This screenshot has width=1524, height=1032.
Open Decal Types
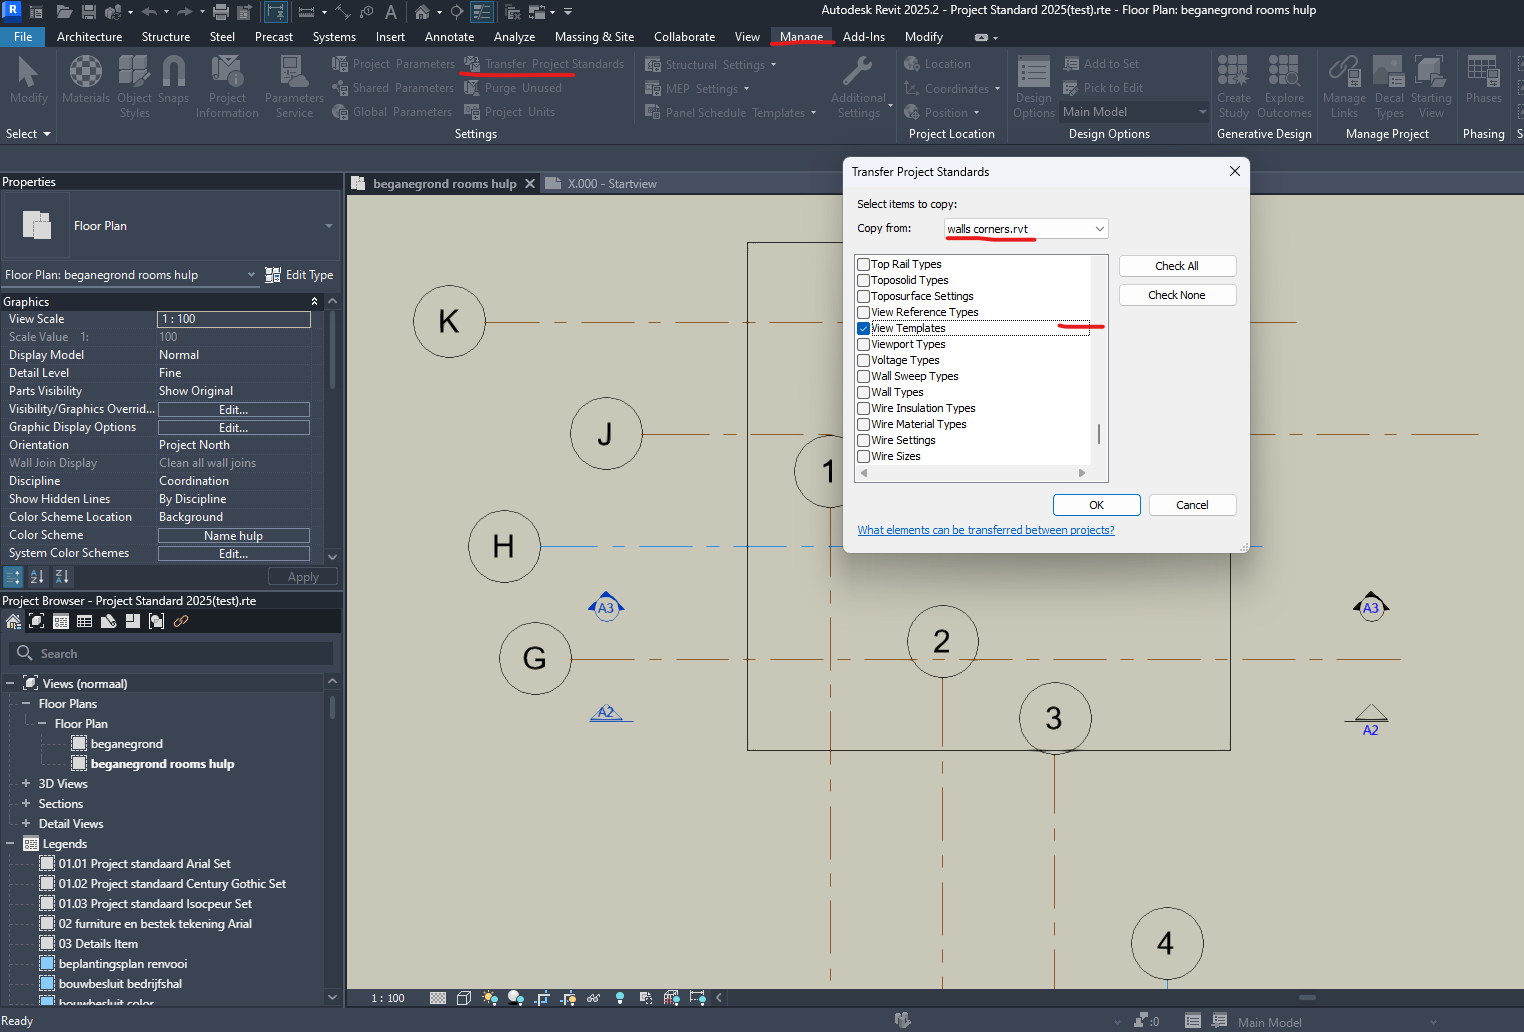(x=1389, y=86)
